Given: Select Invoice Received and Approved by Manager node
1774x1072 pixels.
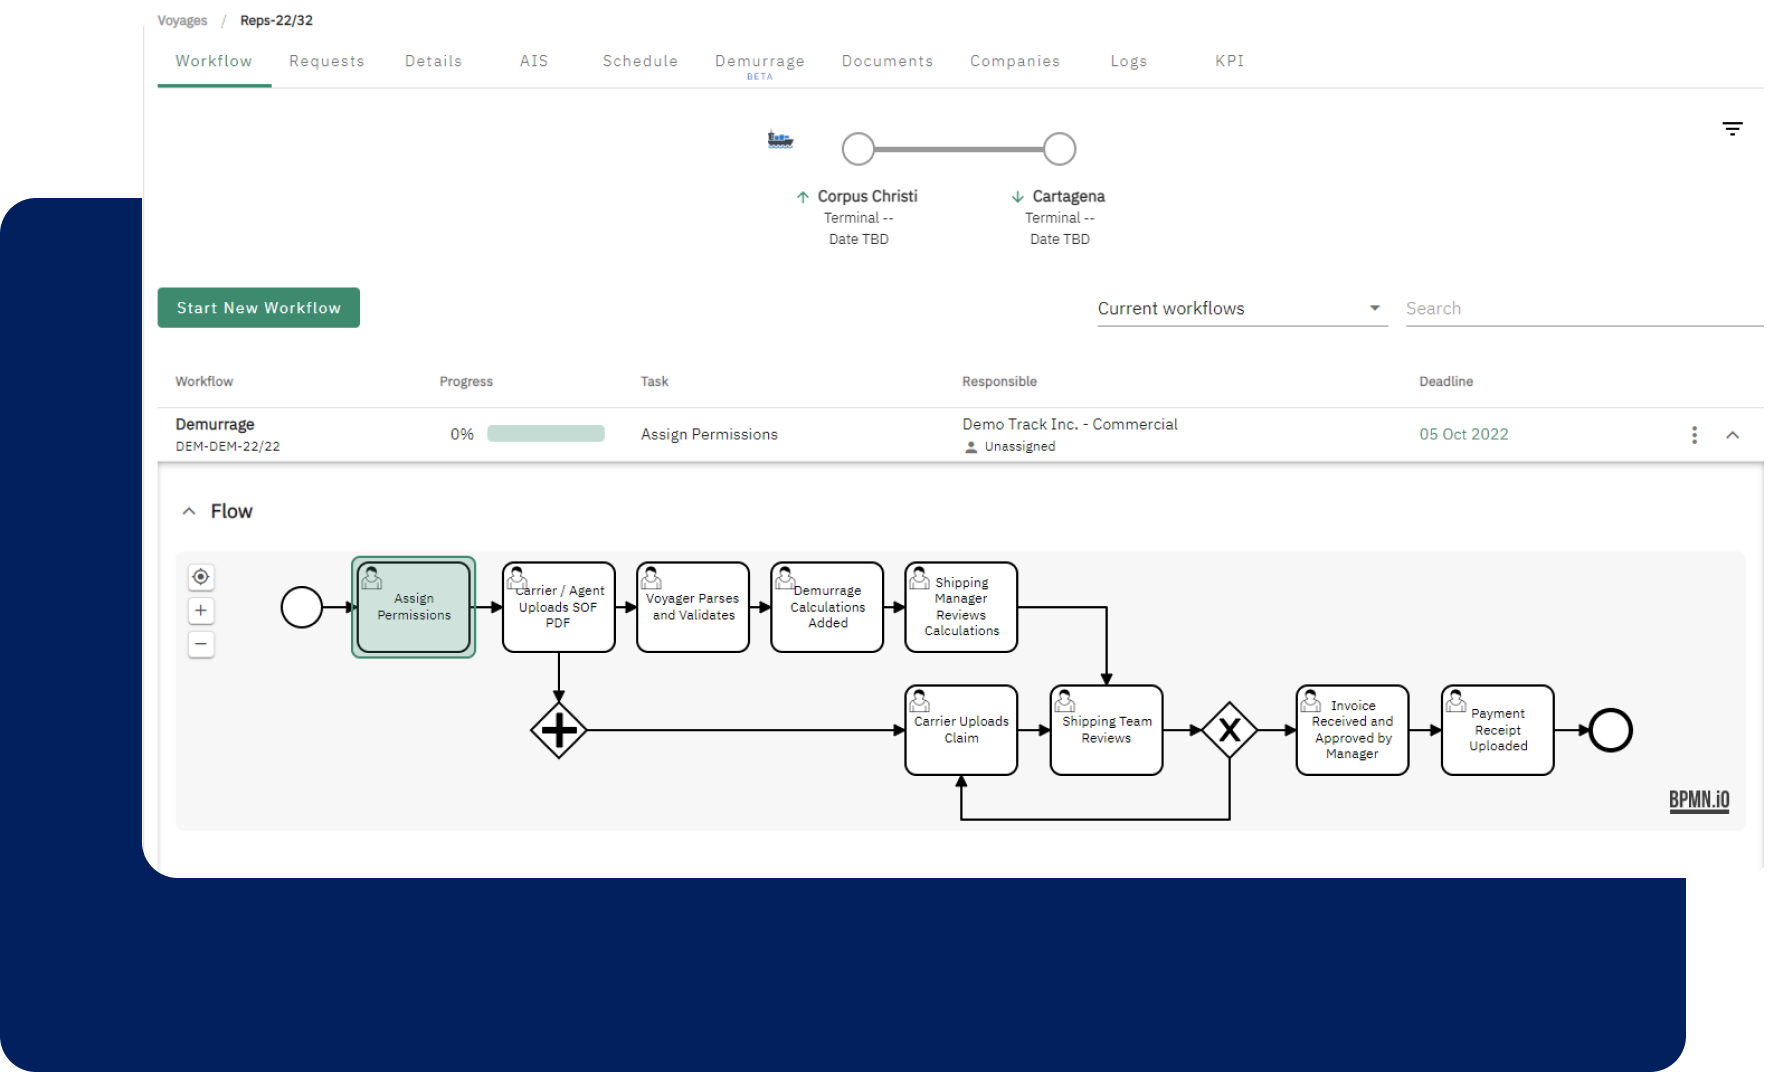Looking at the screenshot, I should [1352, 730].
